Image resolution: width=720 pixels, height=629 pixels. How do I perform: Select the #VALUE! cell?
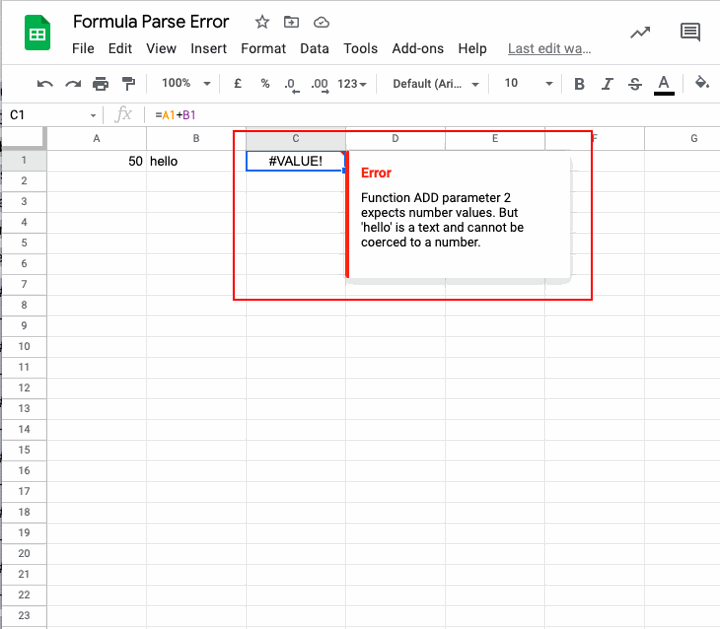[x=296, y=161]
